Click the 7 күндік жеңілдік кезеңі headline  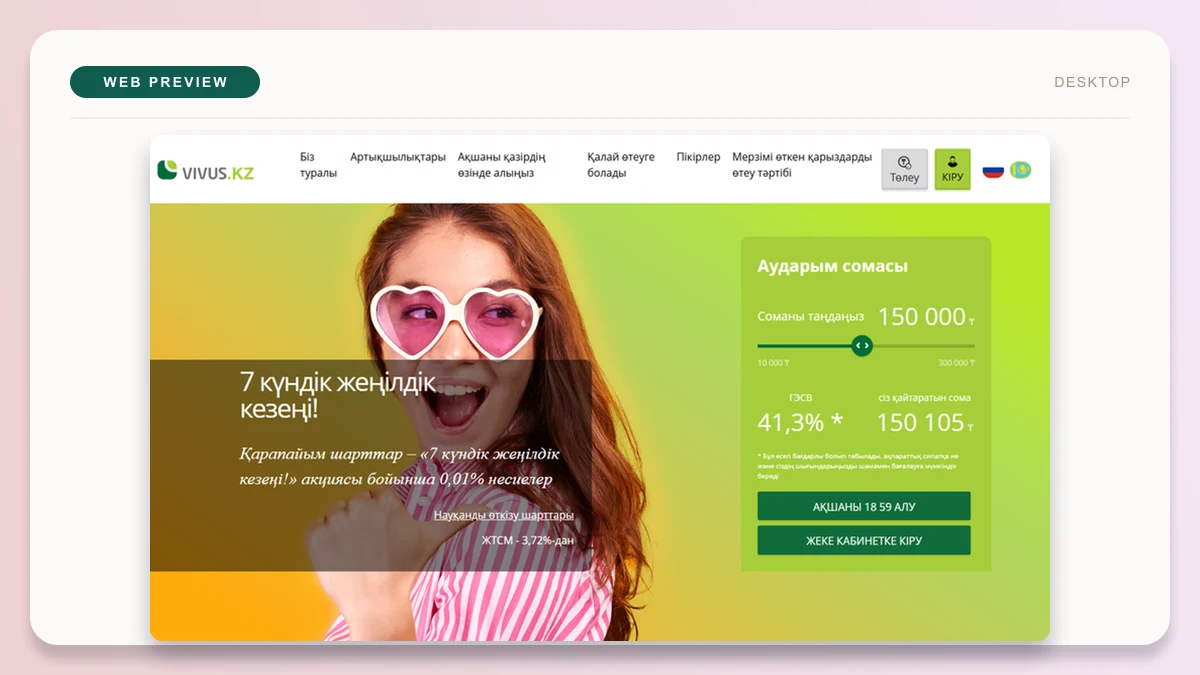pos(339,395)
